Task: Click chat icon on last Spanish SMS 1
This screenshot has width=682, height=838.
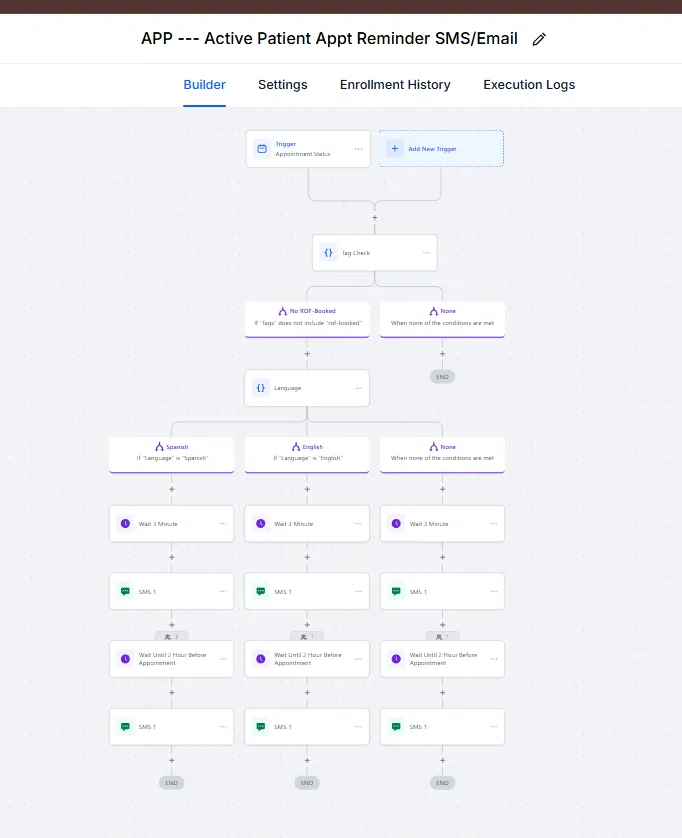Action: point(125,727)
